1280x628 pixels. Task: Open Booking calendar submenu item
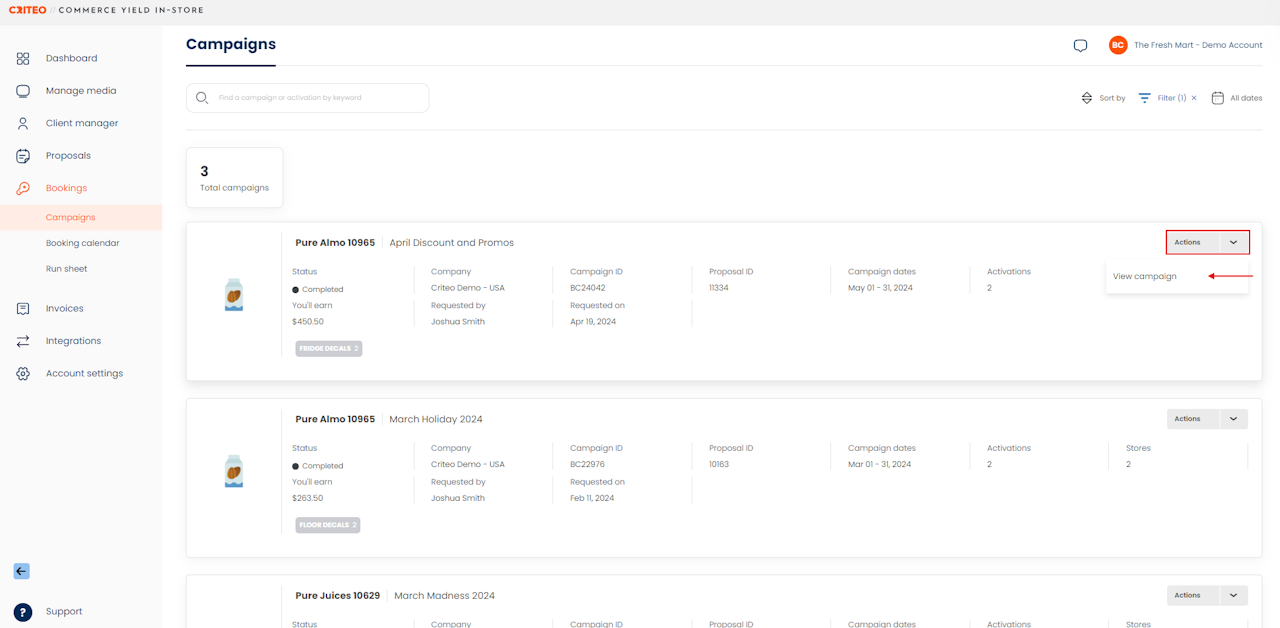point(82,243)
